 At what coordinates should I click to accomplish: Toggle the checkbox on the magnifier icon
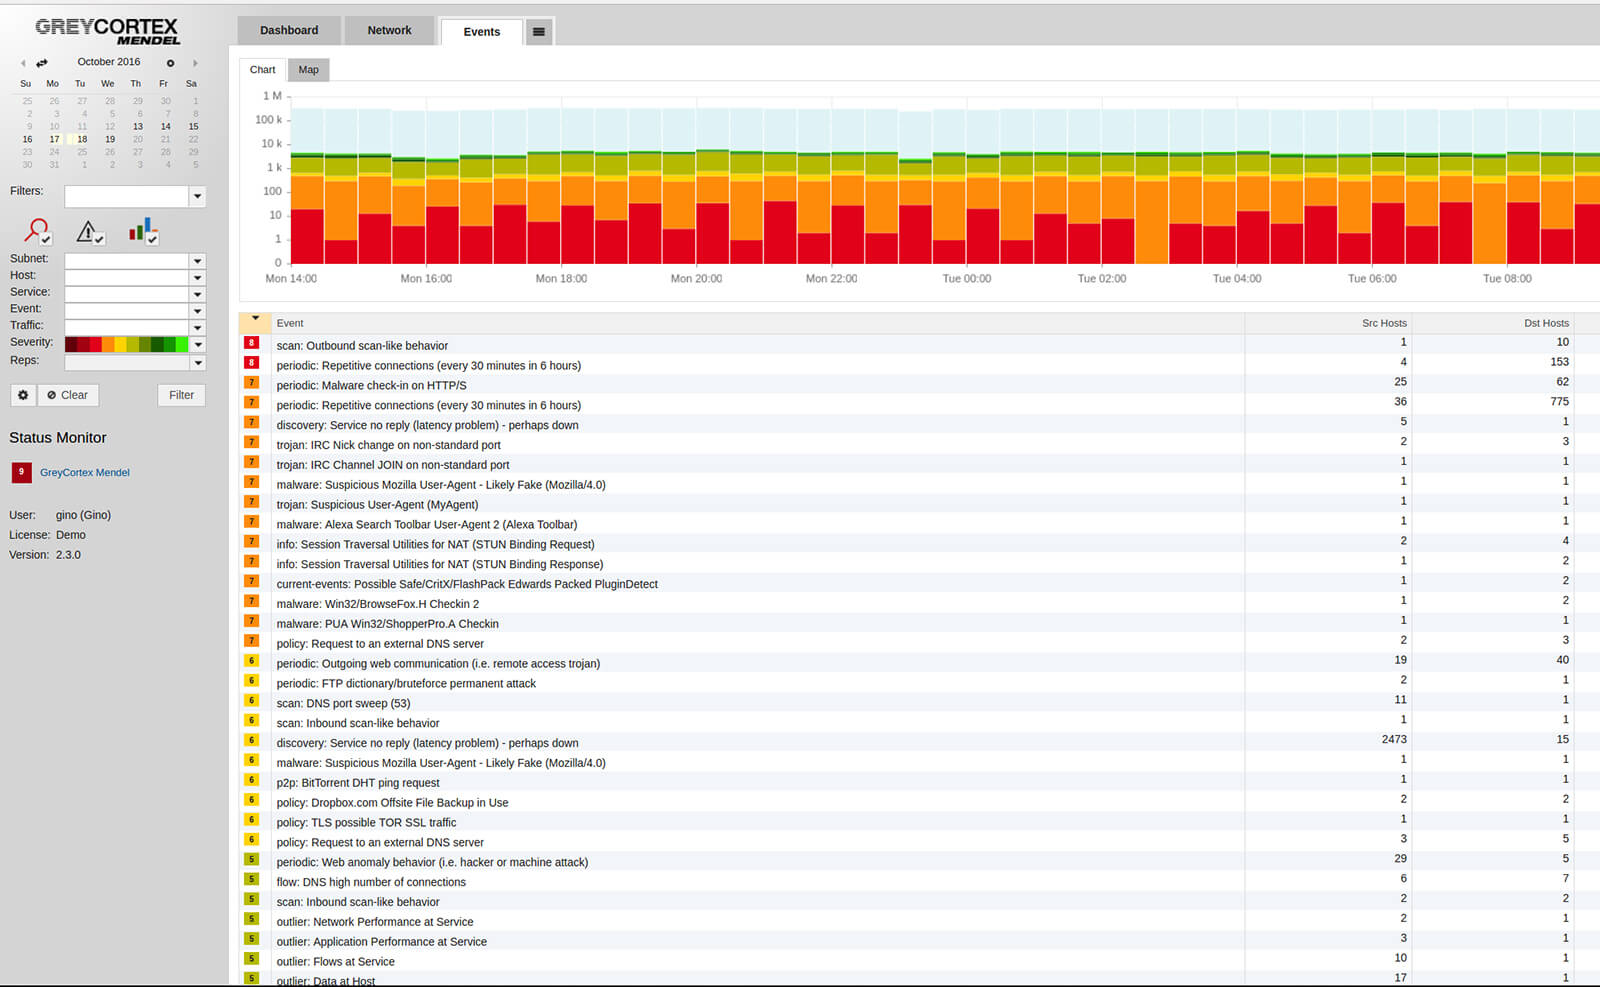46,240
